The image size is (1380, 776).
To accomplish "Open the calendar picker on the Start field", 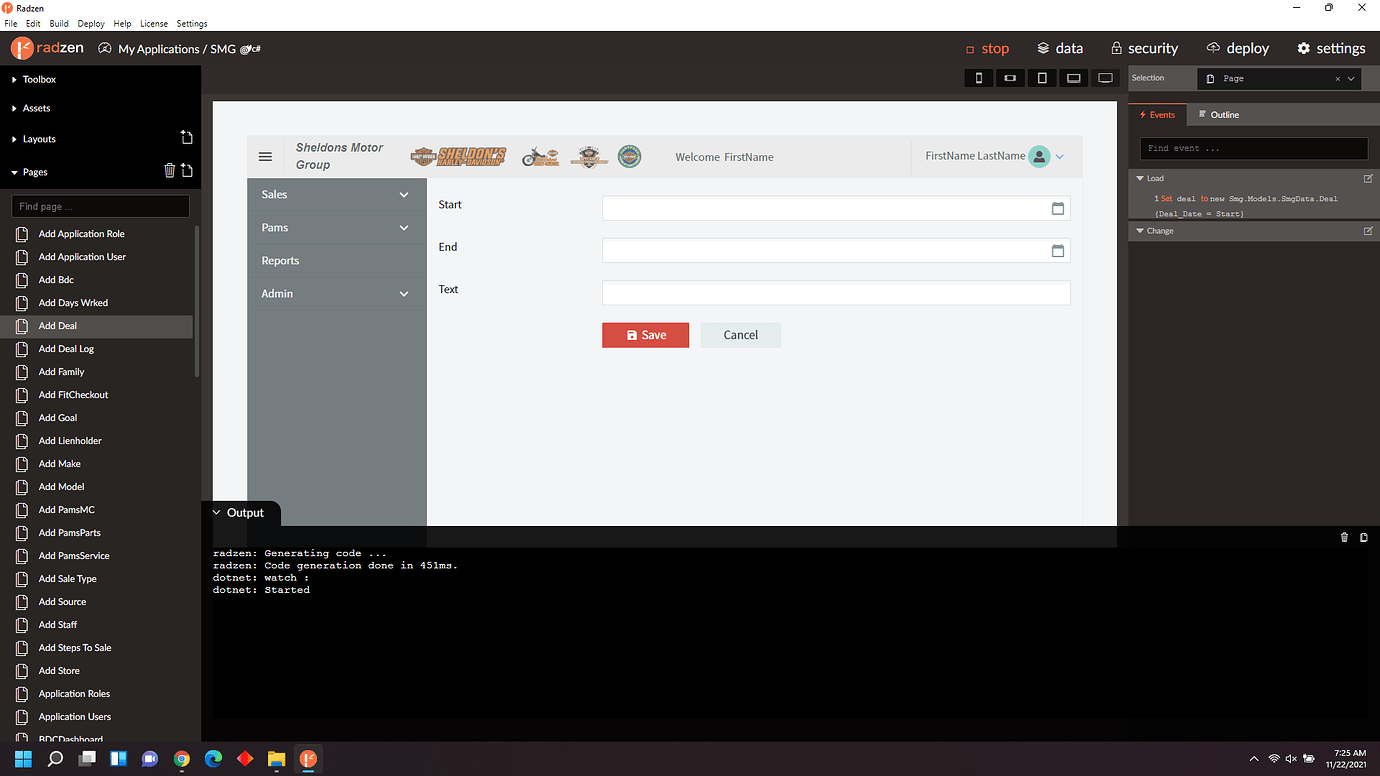I will pyautogui.click(x=1058, y=208).
